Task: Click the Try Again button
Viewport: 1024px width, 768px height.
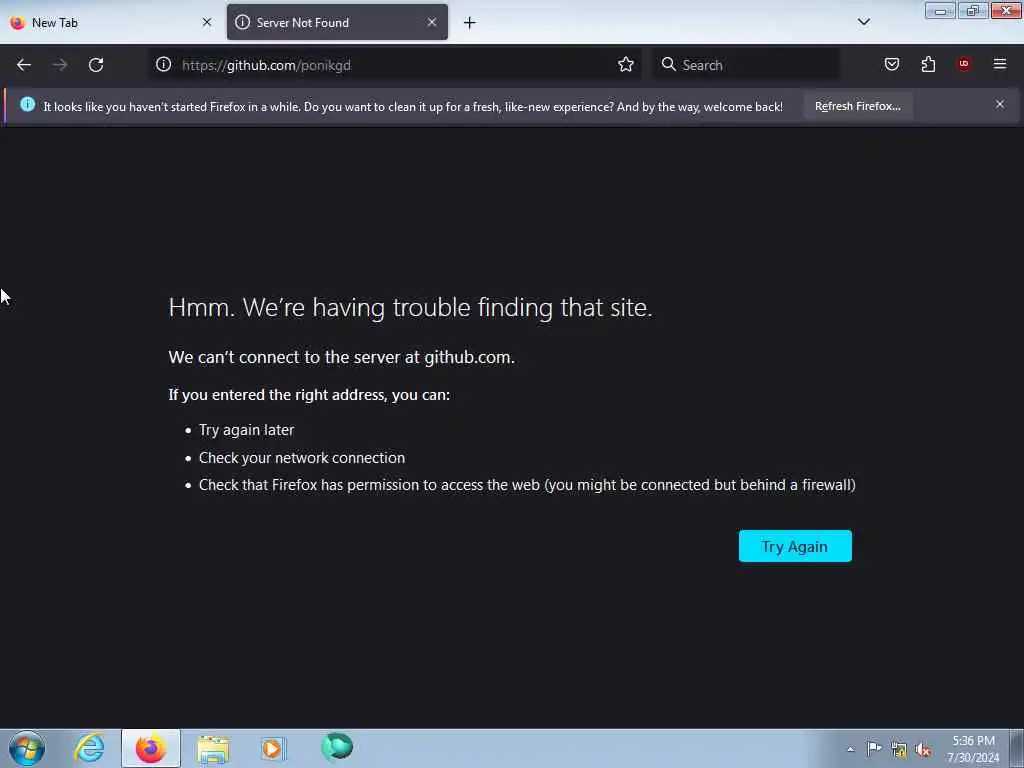Action: point(795,546)
